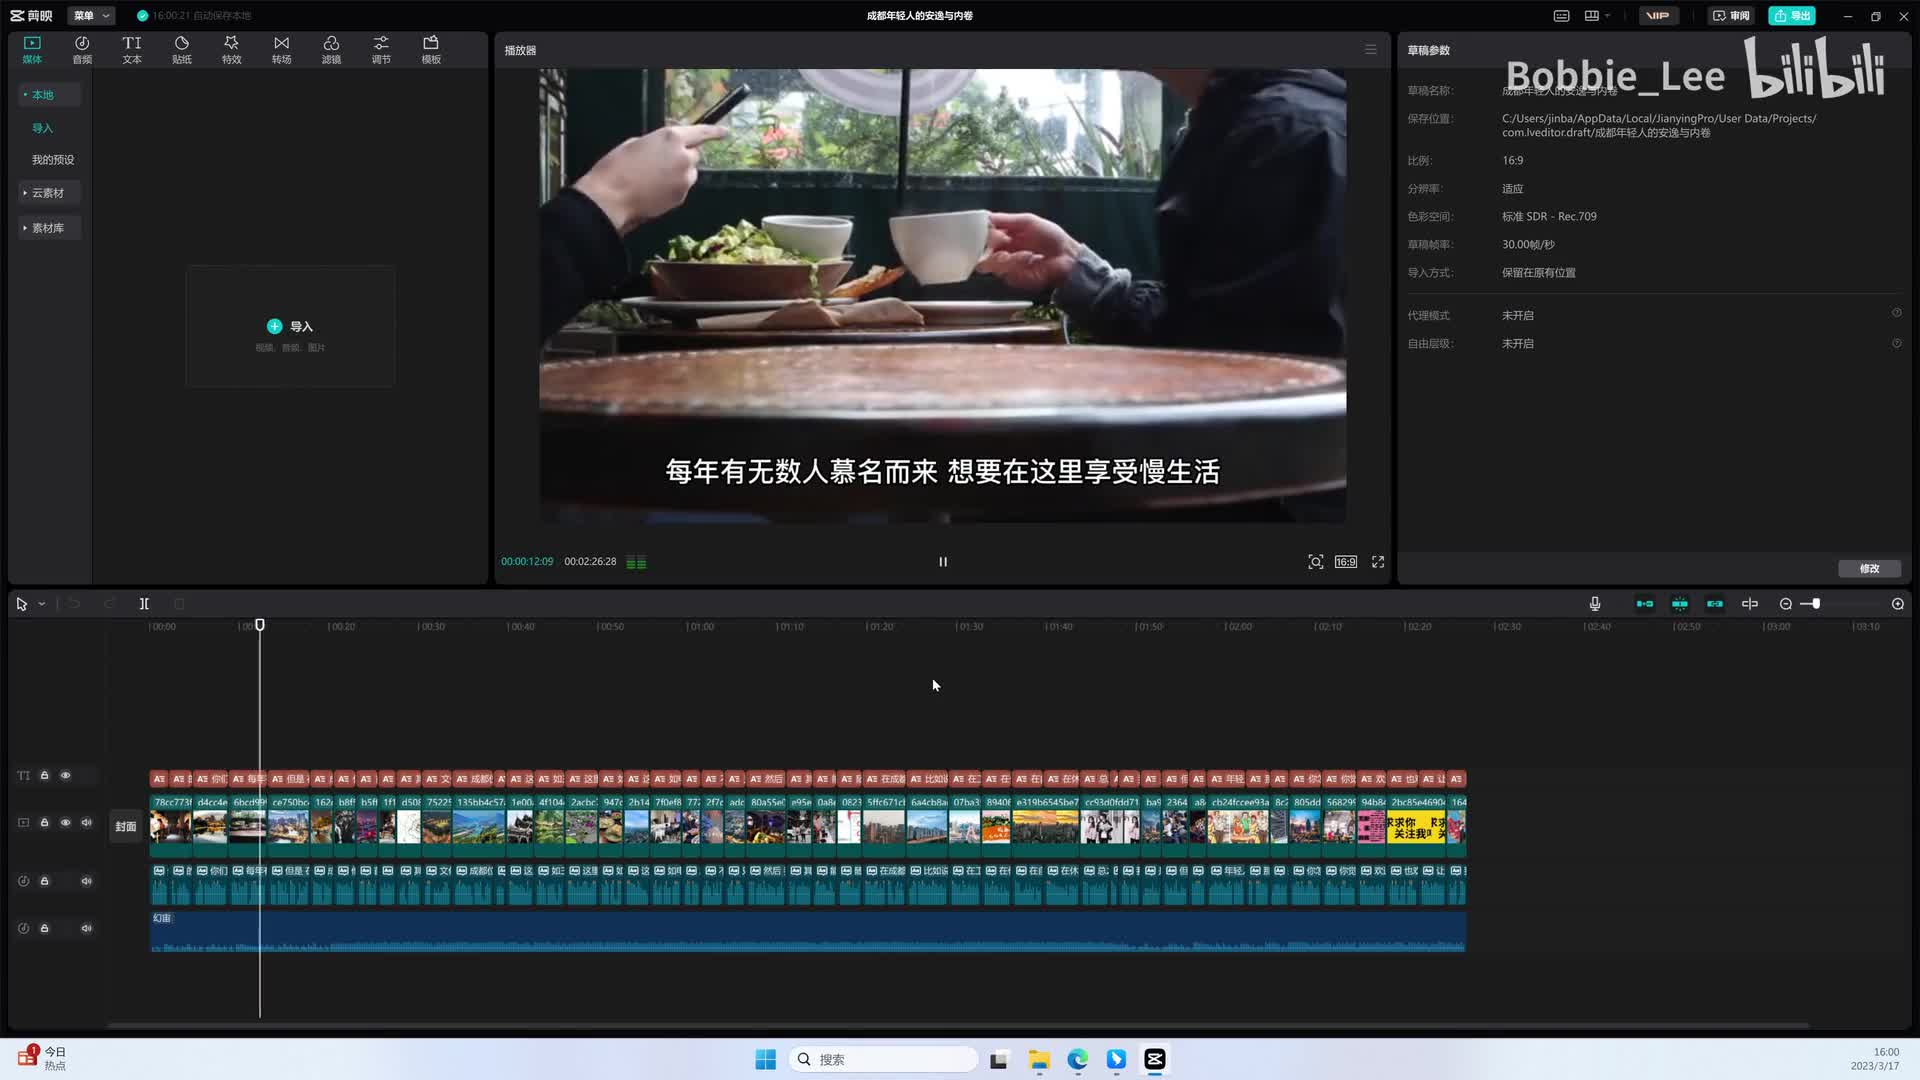Screen dimensions: 1920x1080
Task: Expand the 素材库 section
Action: pos(47,228)
